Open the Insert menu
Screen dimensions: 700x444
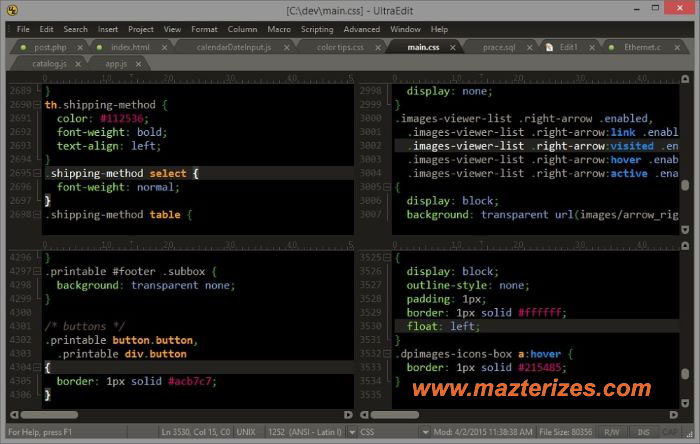click(108, 29)
